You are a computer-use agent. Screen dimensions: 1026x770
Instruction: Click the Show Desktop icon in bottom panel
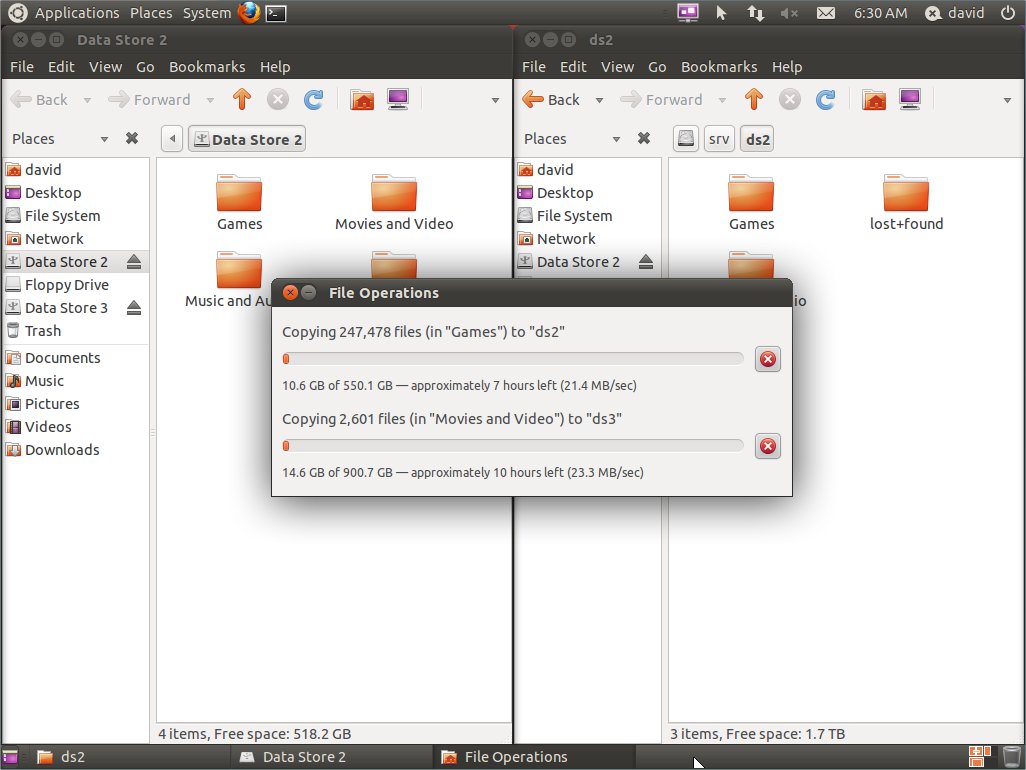pyautogui.click(x=9, y=757)
